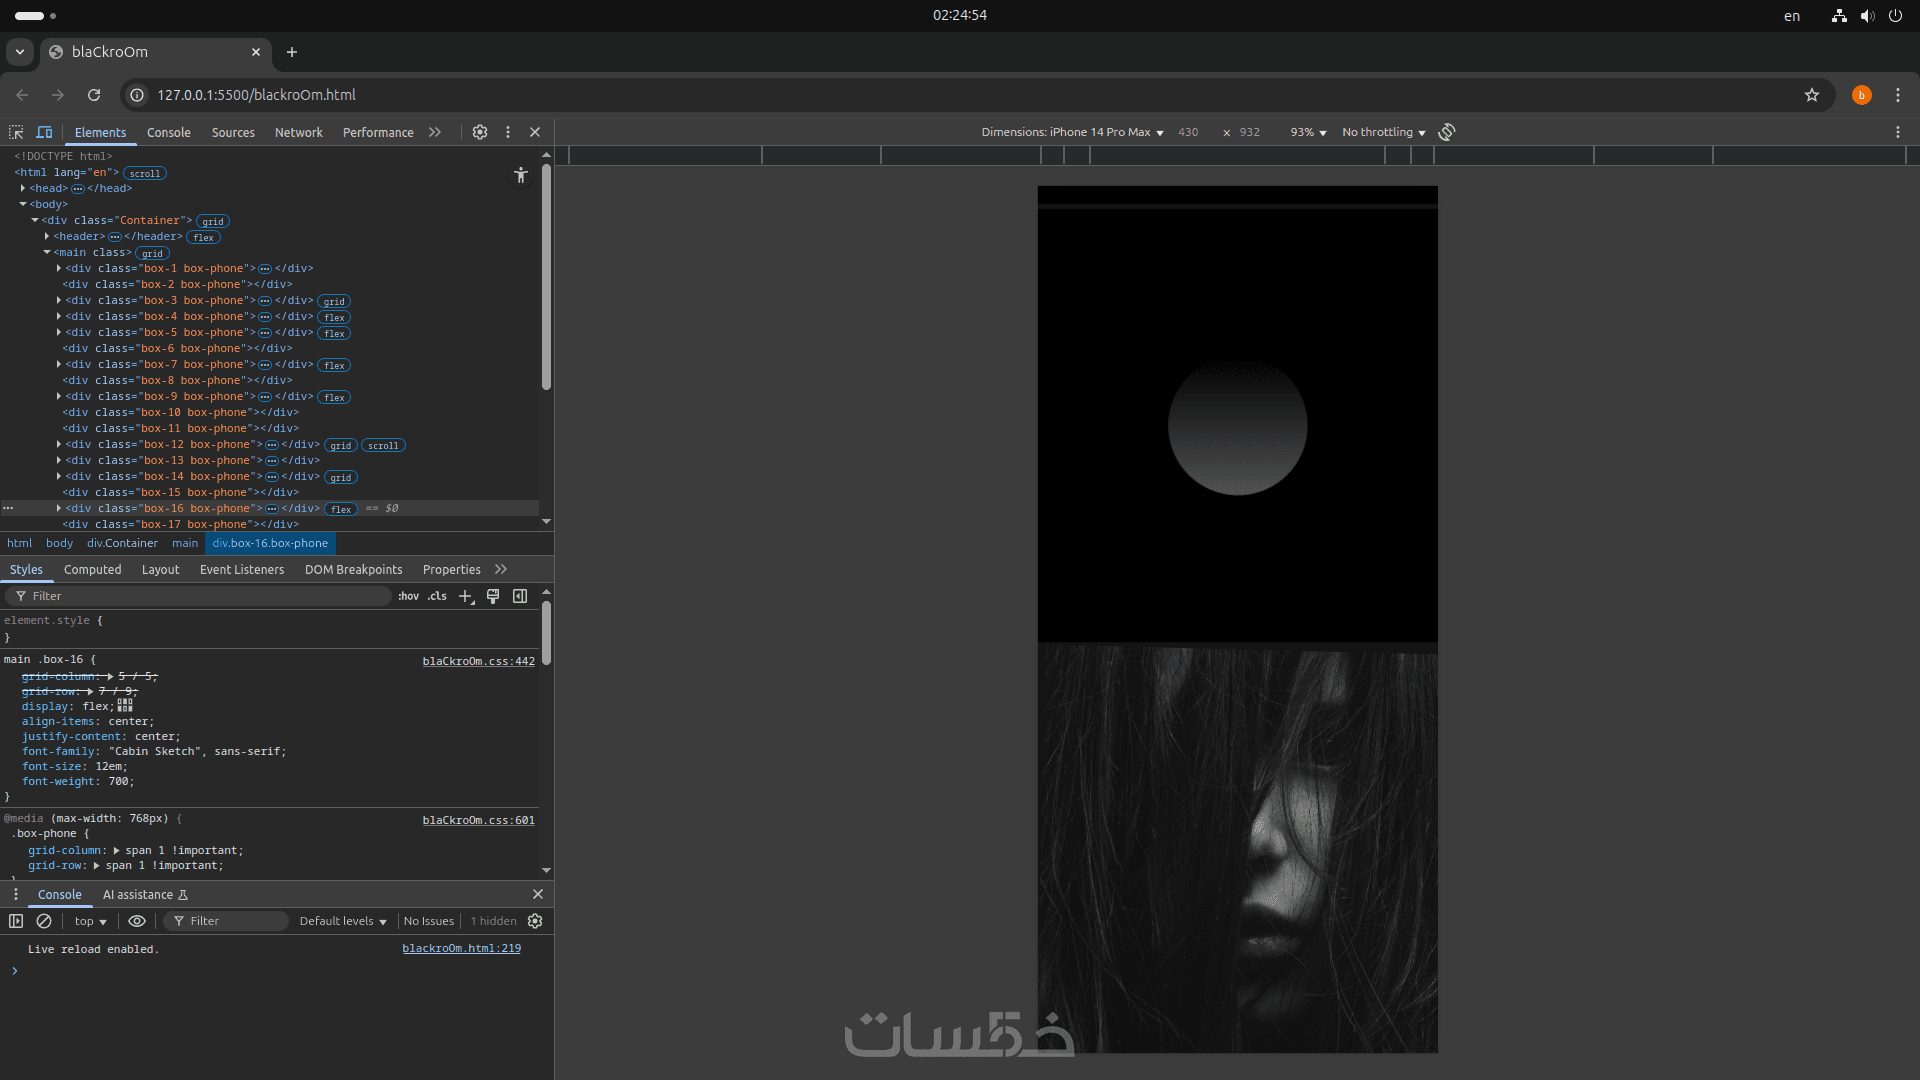1920x1080 pixels.
Task: Click the styles Filter input field
Action: click(x=200, y=596)
